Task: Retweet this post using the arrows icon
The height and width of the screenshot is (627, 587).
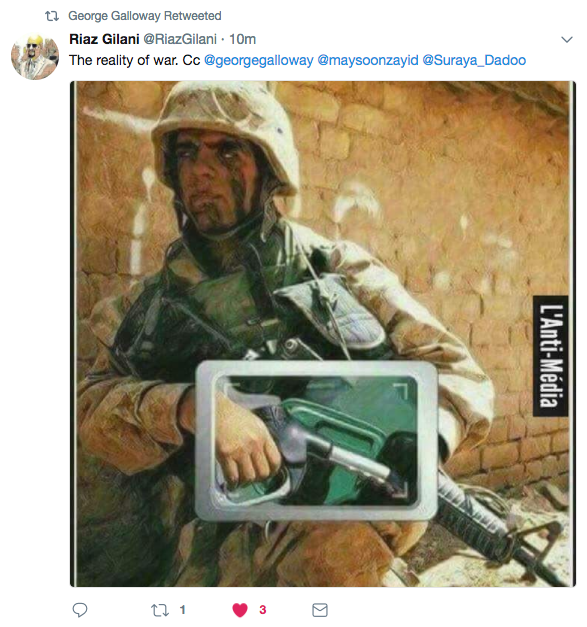Action: click(160, 610)
